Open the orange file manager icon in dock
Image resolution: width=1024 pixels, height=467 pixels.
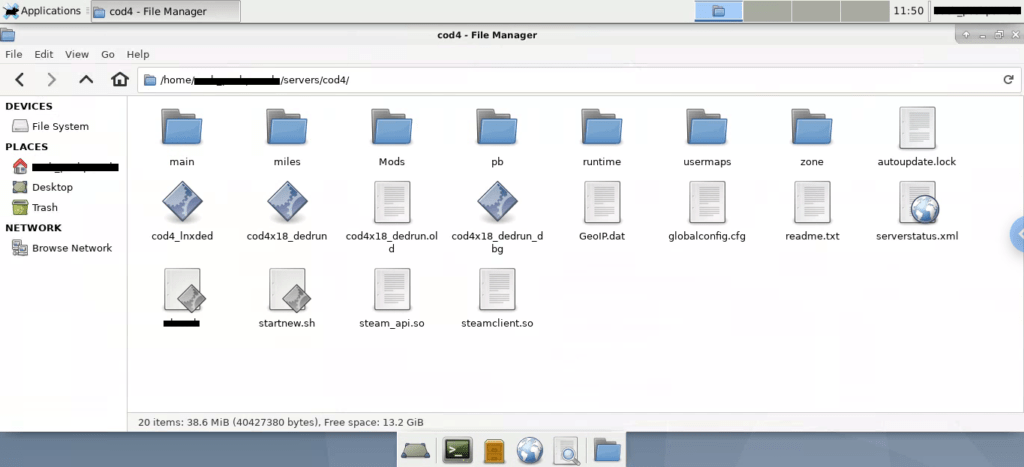[494, 450]
